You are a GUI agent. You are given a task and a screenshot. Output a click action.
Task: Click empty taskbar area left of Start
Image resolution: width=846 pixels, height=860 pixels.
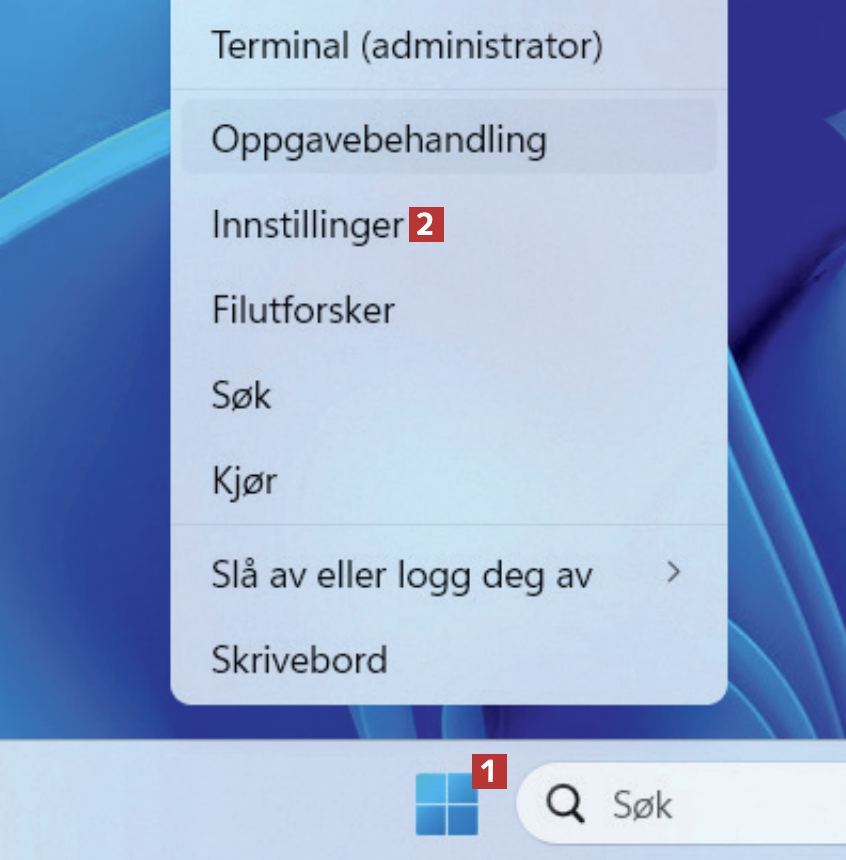point(200,802)
